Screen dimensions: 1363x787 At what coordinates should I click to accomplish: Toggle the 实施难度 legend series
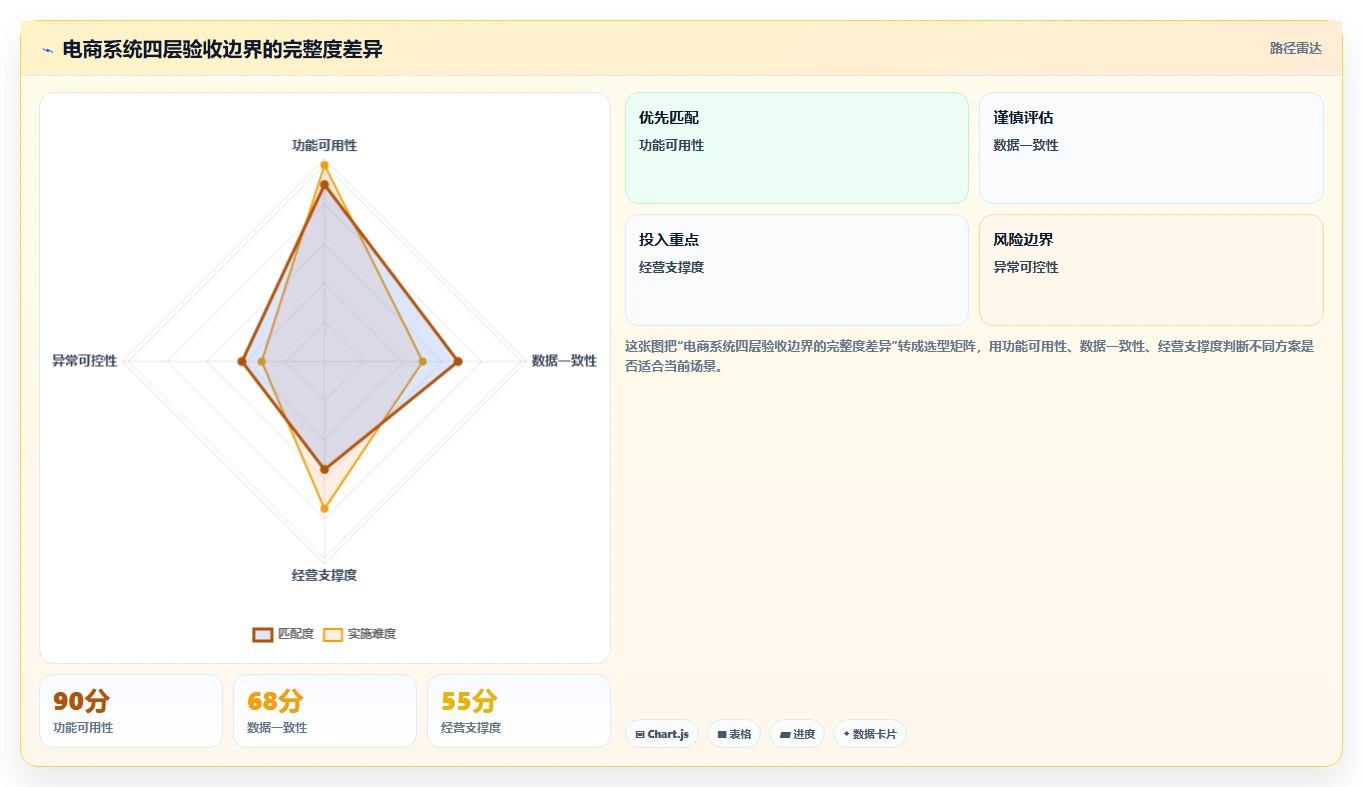360,634
